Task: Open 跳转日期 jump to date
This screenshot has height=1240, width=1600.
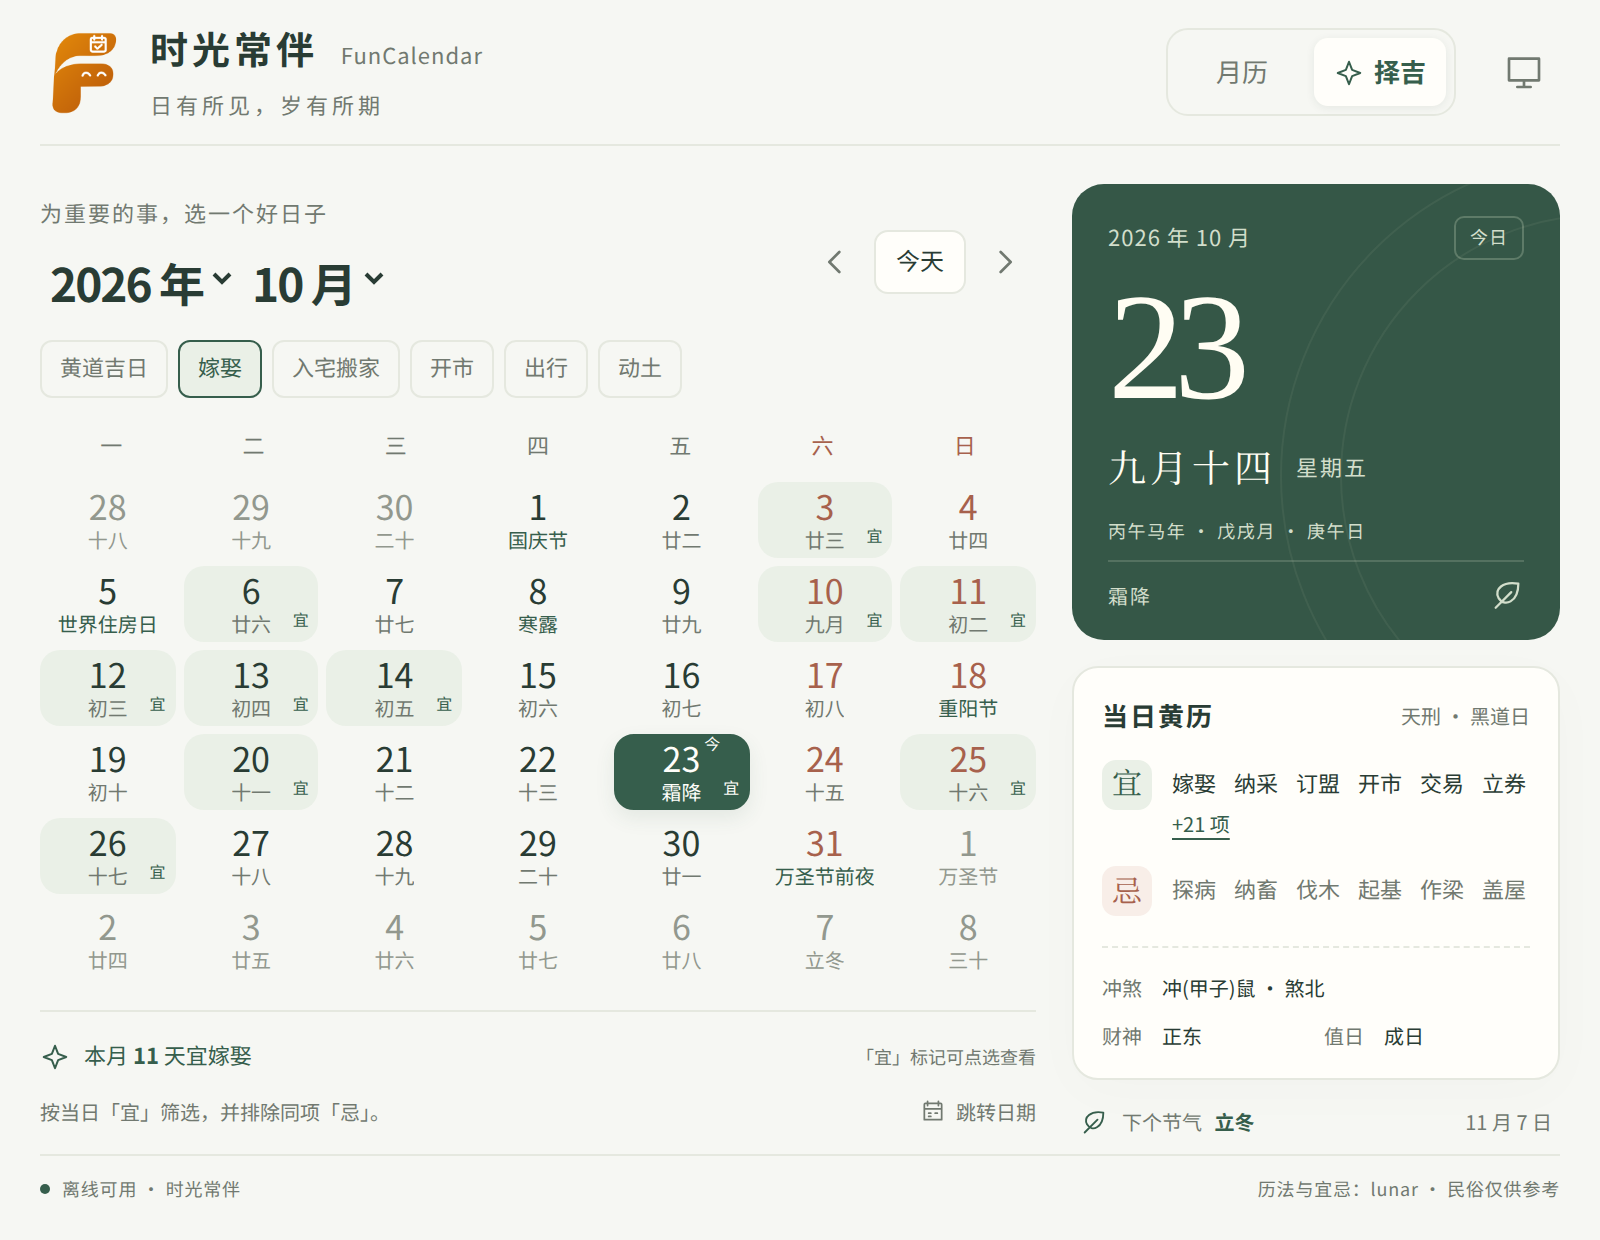Action: 979,1112
